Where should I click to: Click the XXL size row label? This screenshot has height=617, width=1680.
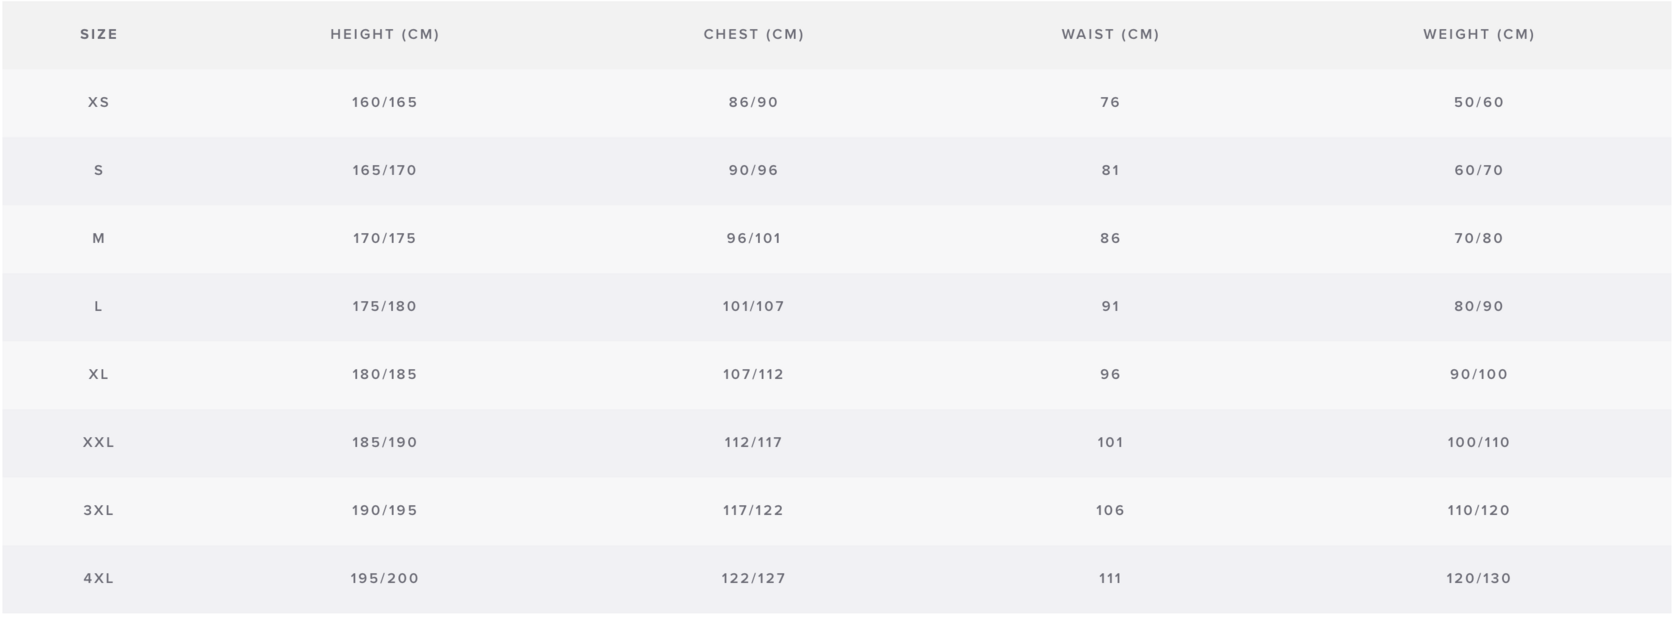pyautogui.click(x=99, y=442)
